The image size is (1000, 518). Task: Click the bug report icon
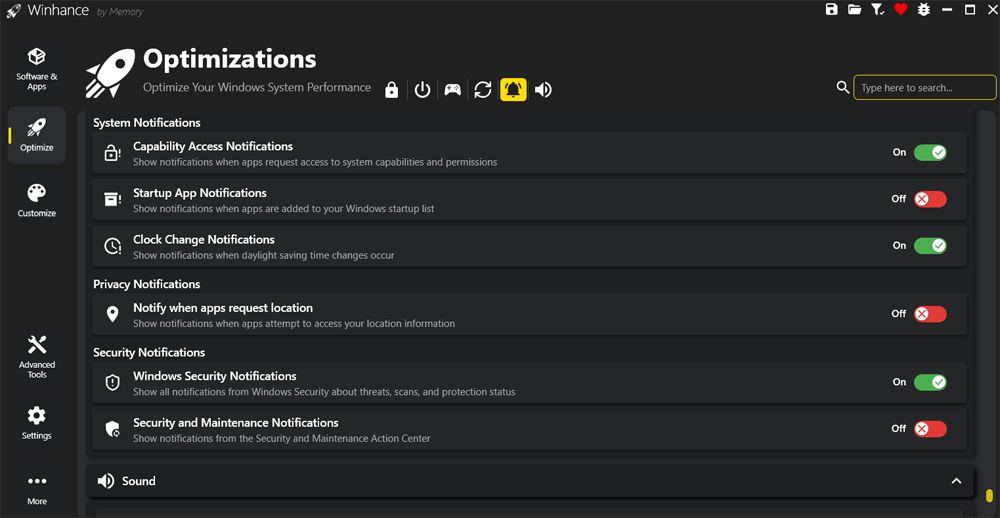[x=923, y=10]
